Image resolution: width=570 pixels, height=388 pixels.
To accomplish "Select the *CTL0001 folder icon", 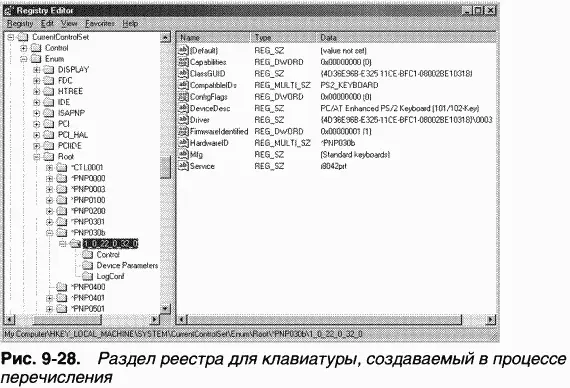I will (62, 168).
